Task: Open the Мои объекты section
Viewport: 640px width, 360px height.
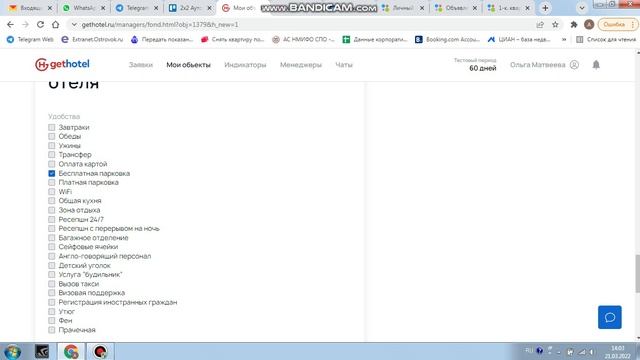Action: point(188,64)
